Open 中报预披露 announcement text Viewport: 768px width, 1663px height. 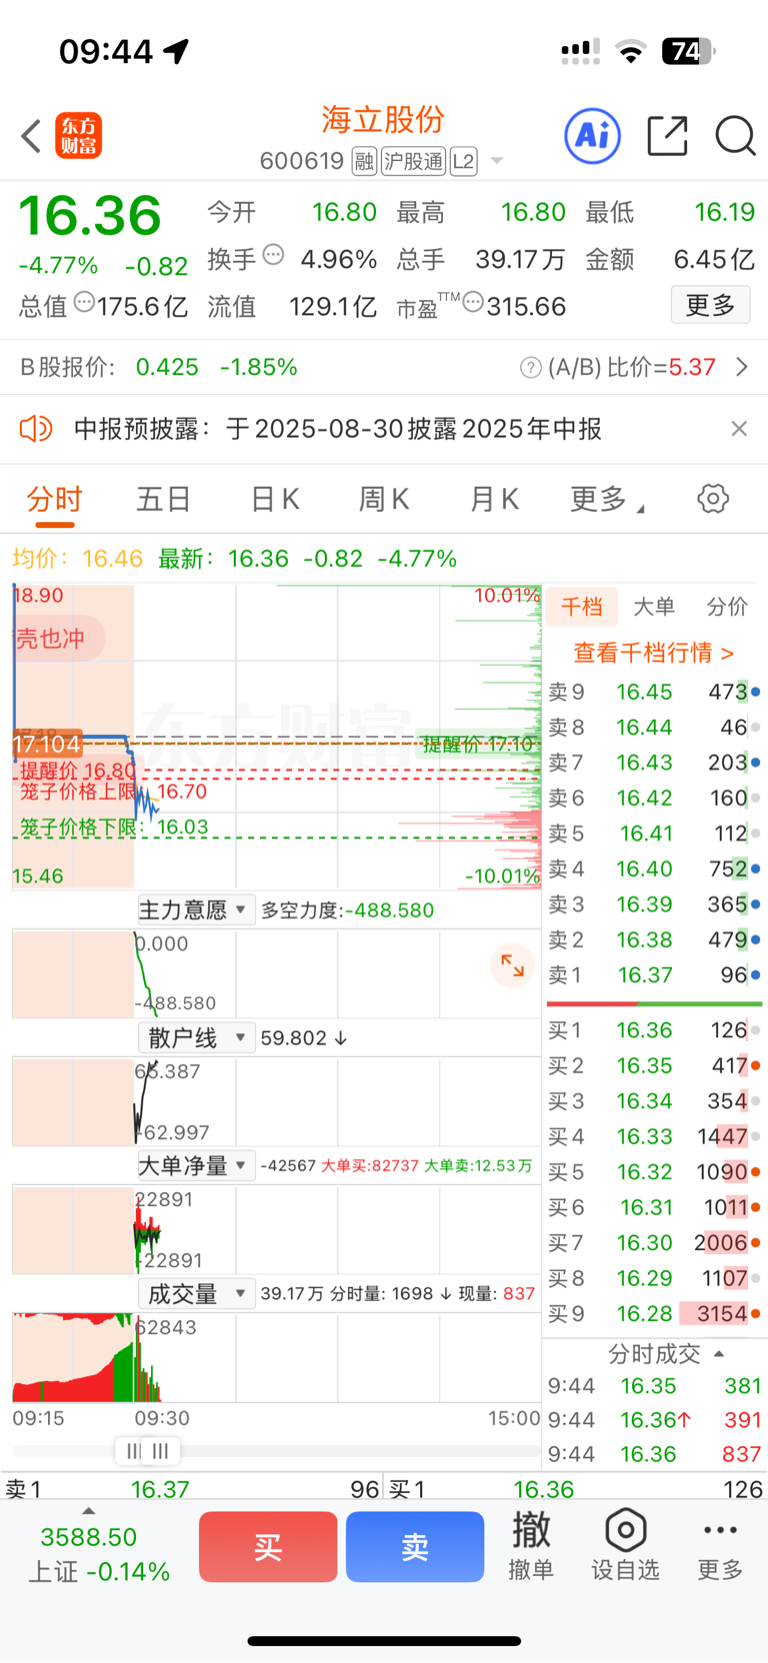click(338, 429)
